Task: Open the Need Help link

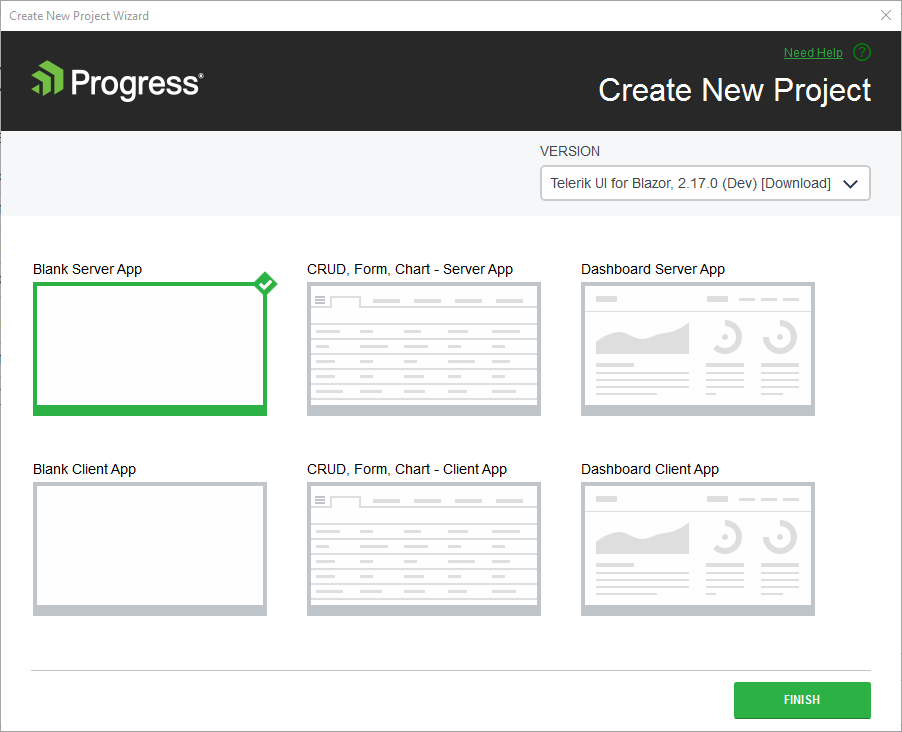Action: 813,53
